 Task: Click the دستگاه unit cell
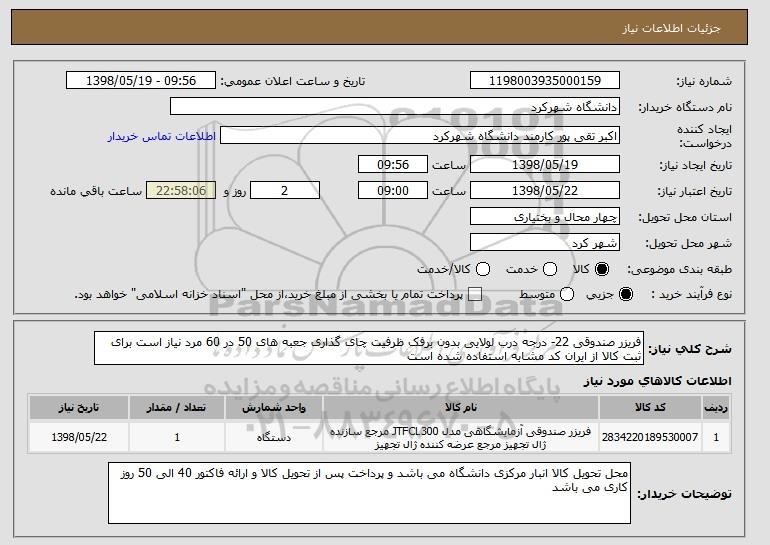click(274, 437)
